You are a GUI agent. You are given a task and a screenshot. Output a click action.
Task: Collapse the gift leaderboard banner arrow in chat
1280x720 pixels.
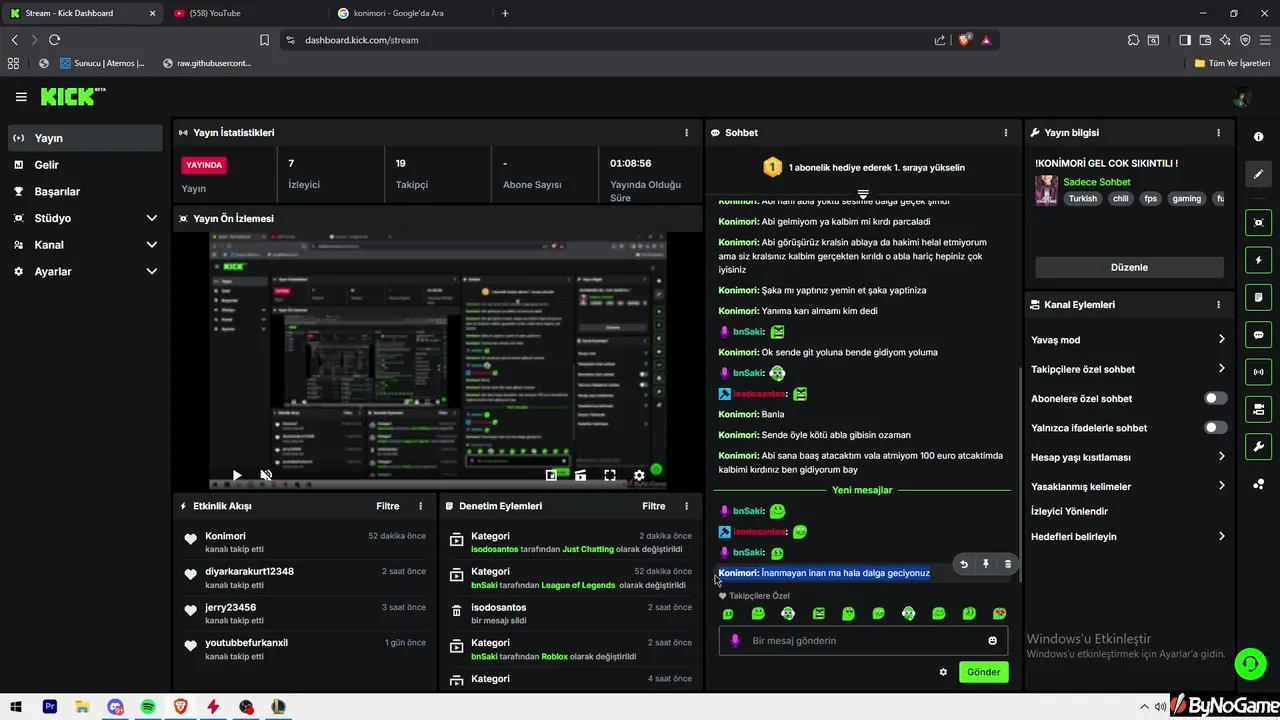(x=863, y=194)
